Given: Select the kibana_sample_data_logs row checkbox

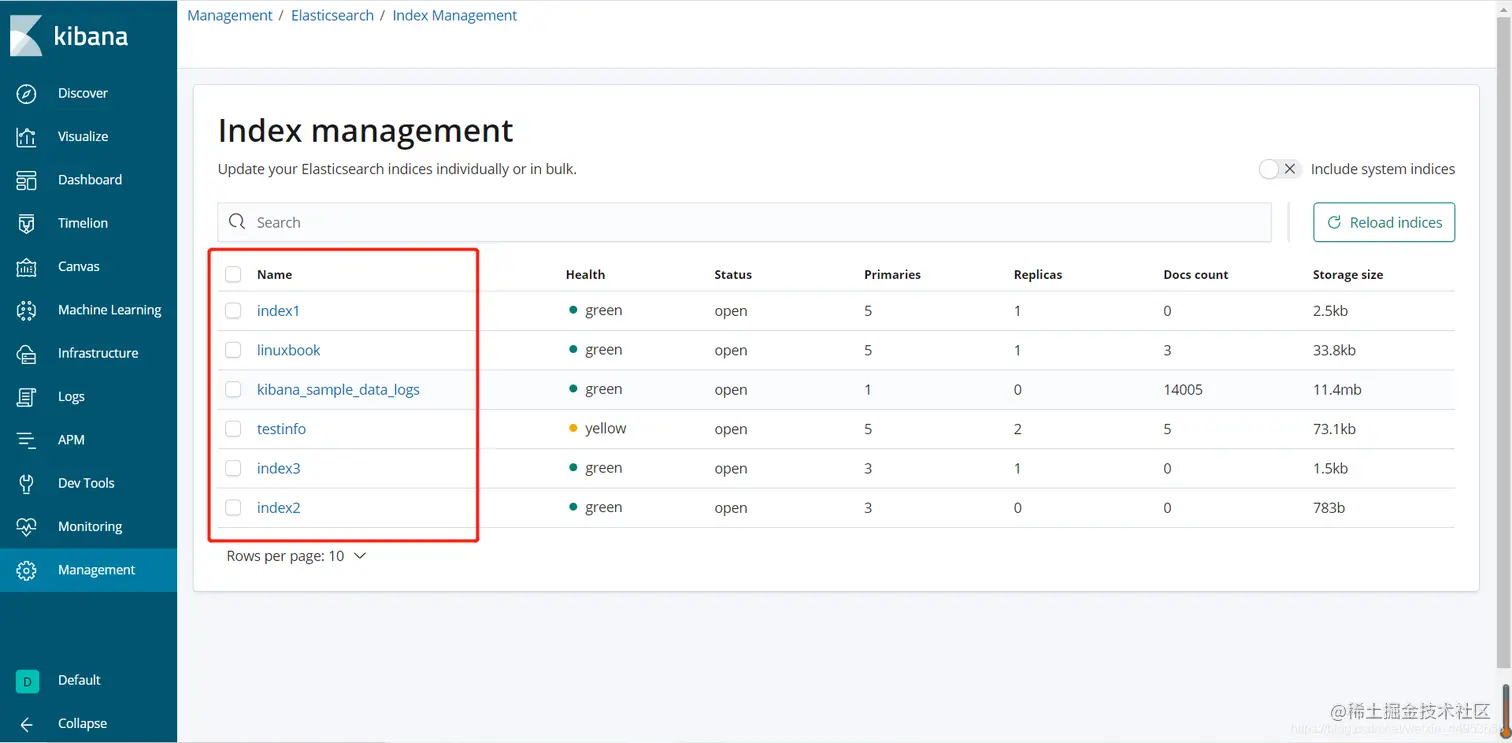Looking at the screenshot, I should [x=233, y=389].
